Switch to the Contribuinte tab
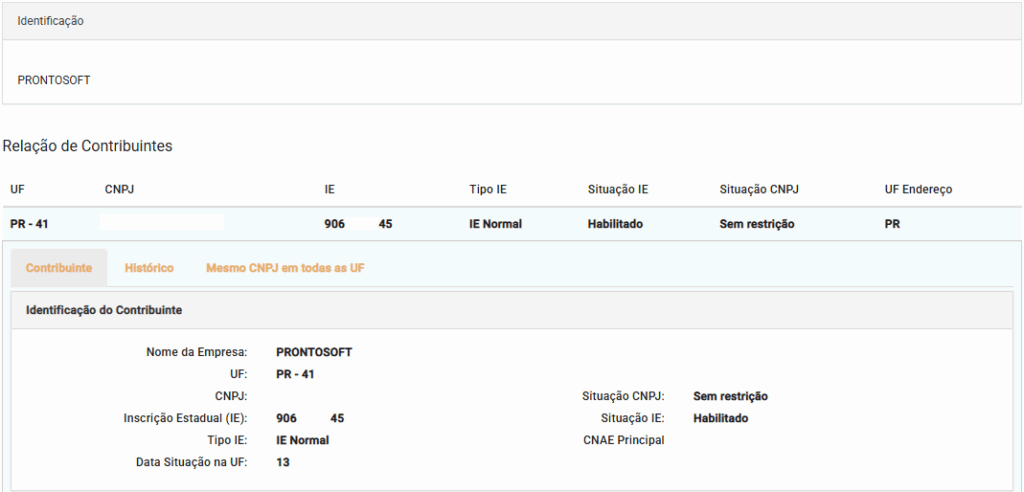This screenshot has width=1024, height=492. [x=59, y=268]
